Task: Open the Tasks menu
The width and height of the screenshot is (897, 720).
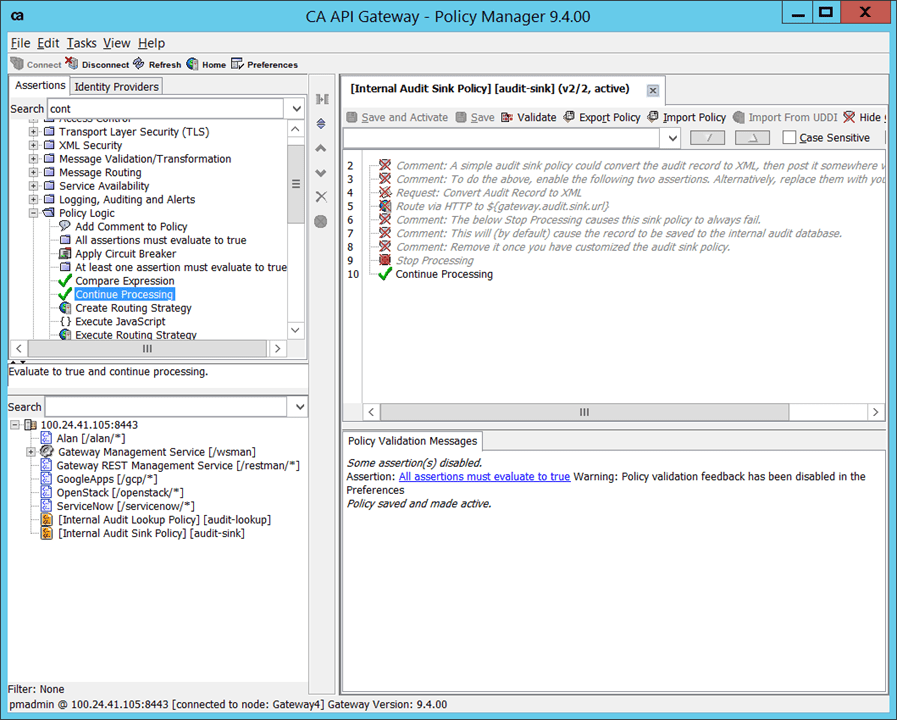Action: coord(81,43)
